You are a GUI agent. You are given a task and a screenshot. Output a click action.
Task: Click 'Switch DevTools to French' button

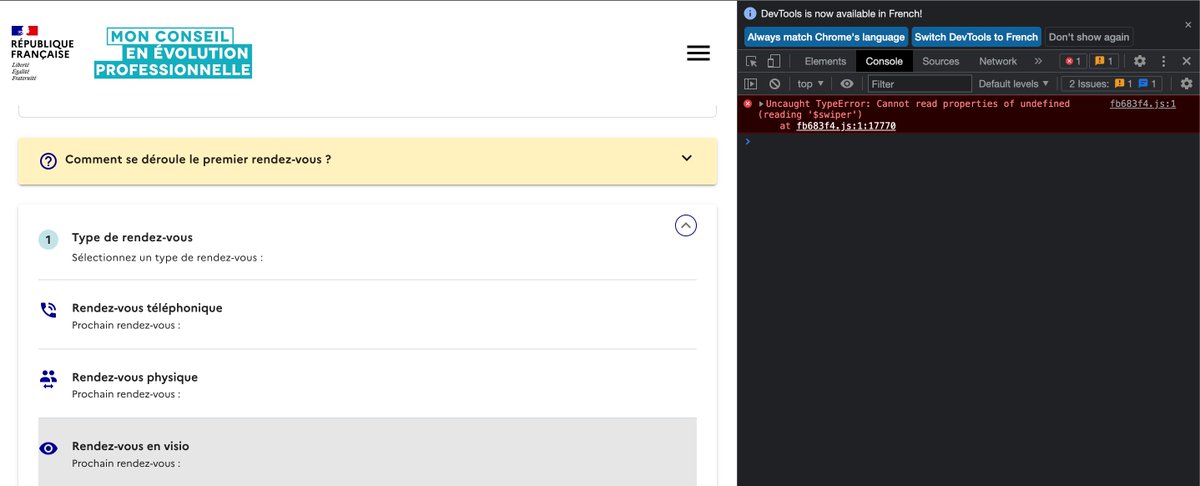[976, 37]
